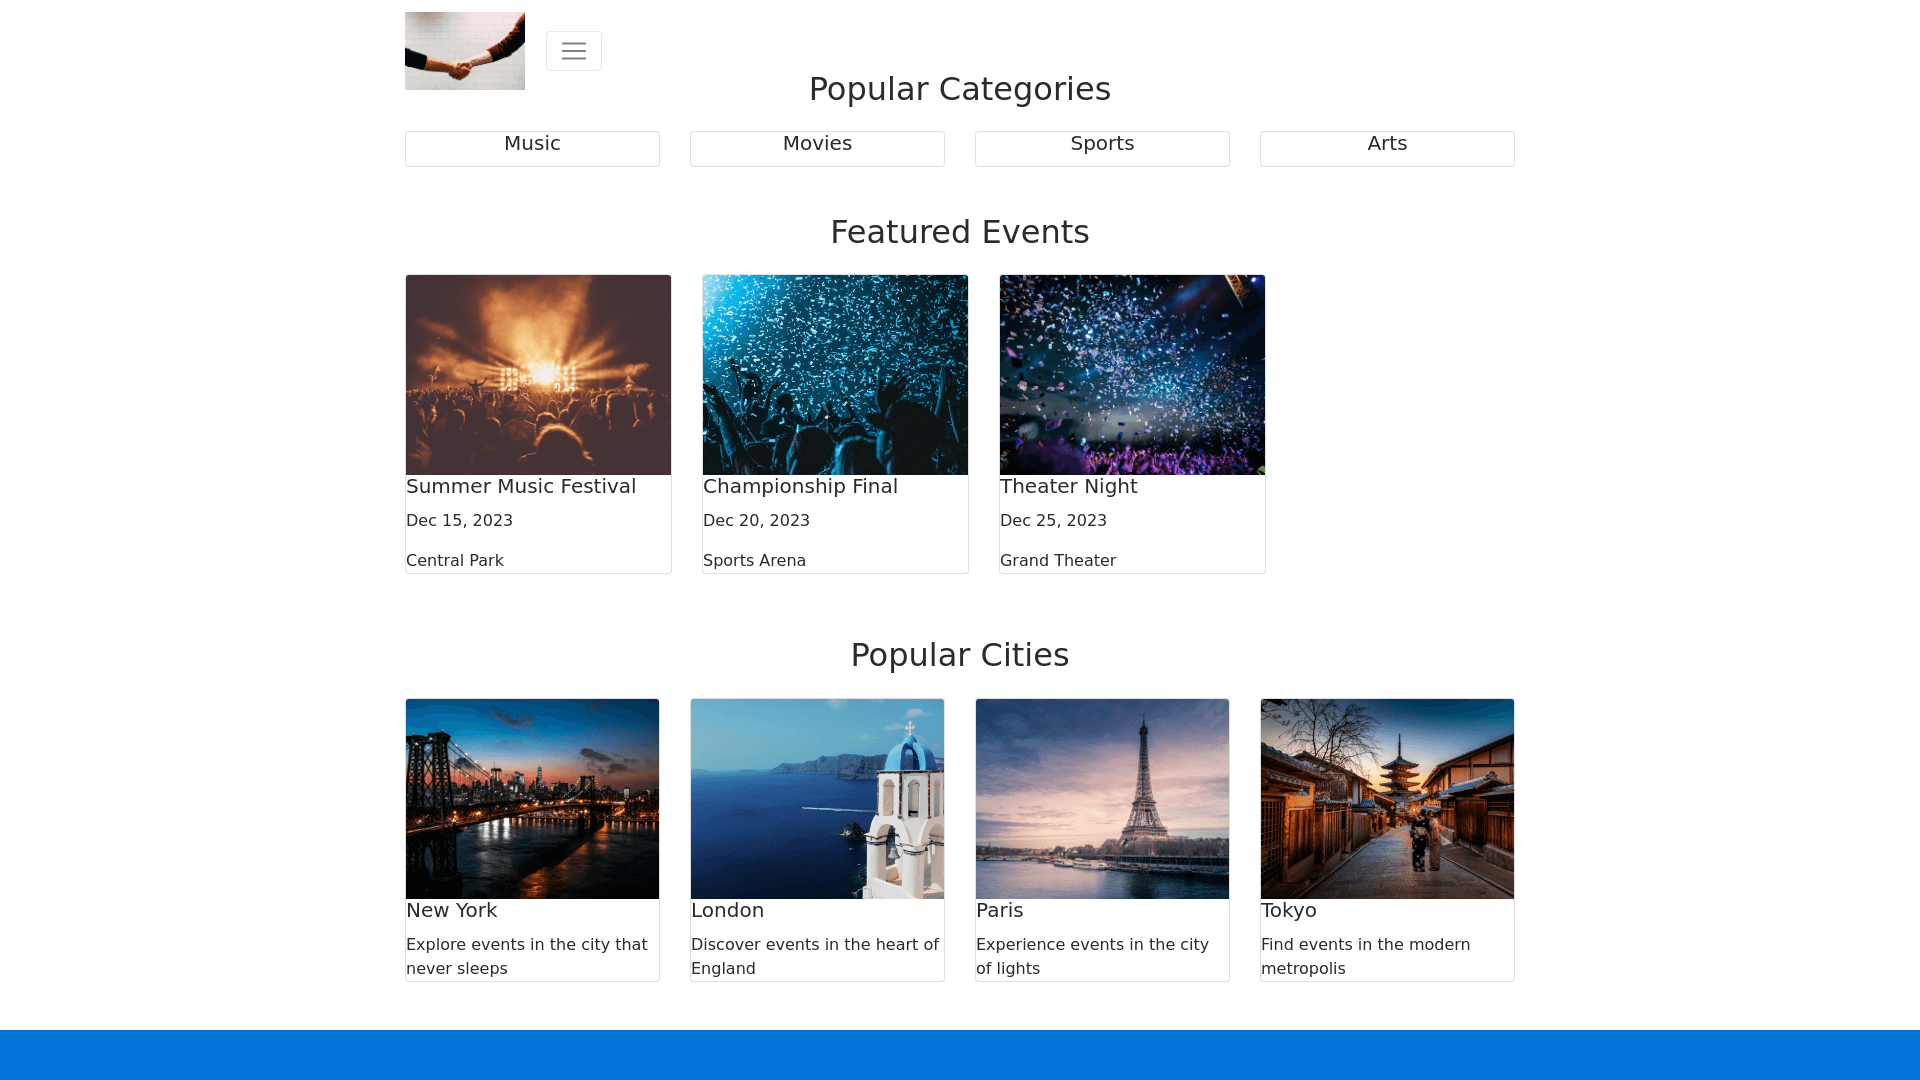The image size is (1920, 1080).
Task: Select the Tokyo city title
Action: (x=1288, y=911)
